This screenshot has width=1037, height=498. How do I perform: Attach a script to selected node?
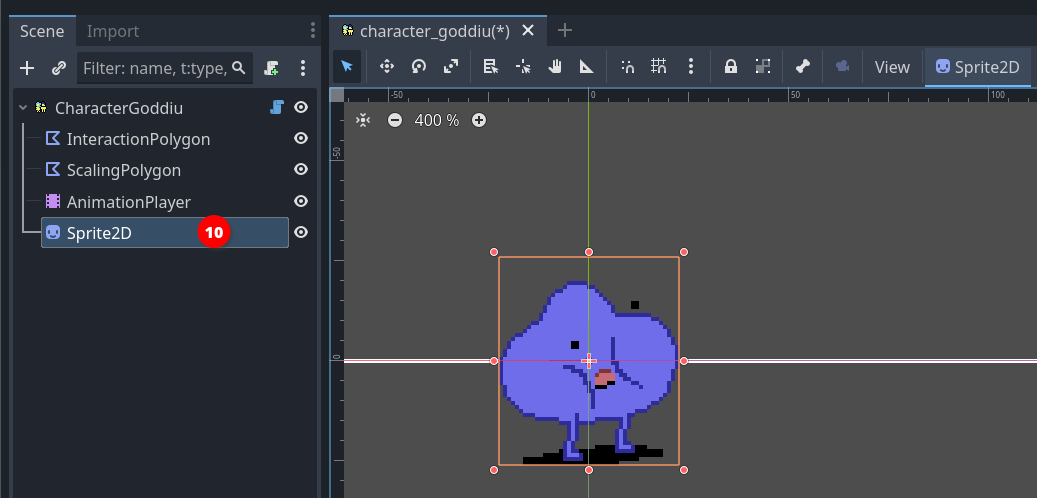[x=271, y=67]
